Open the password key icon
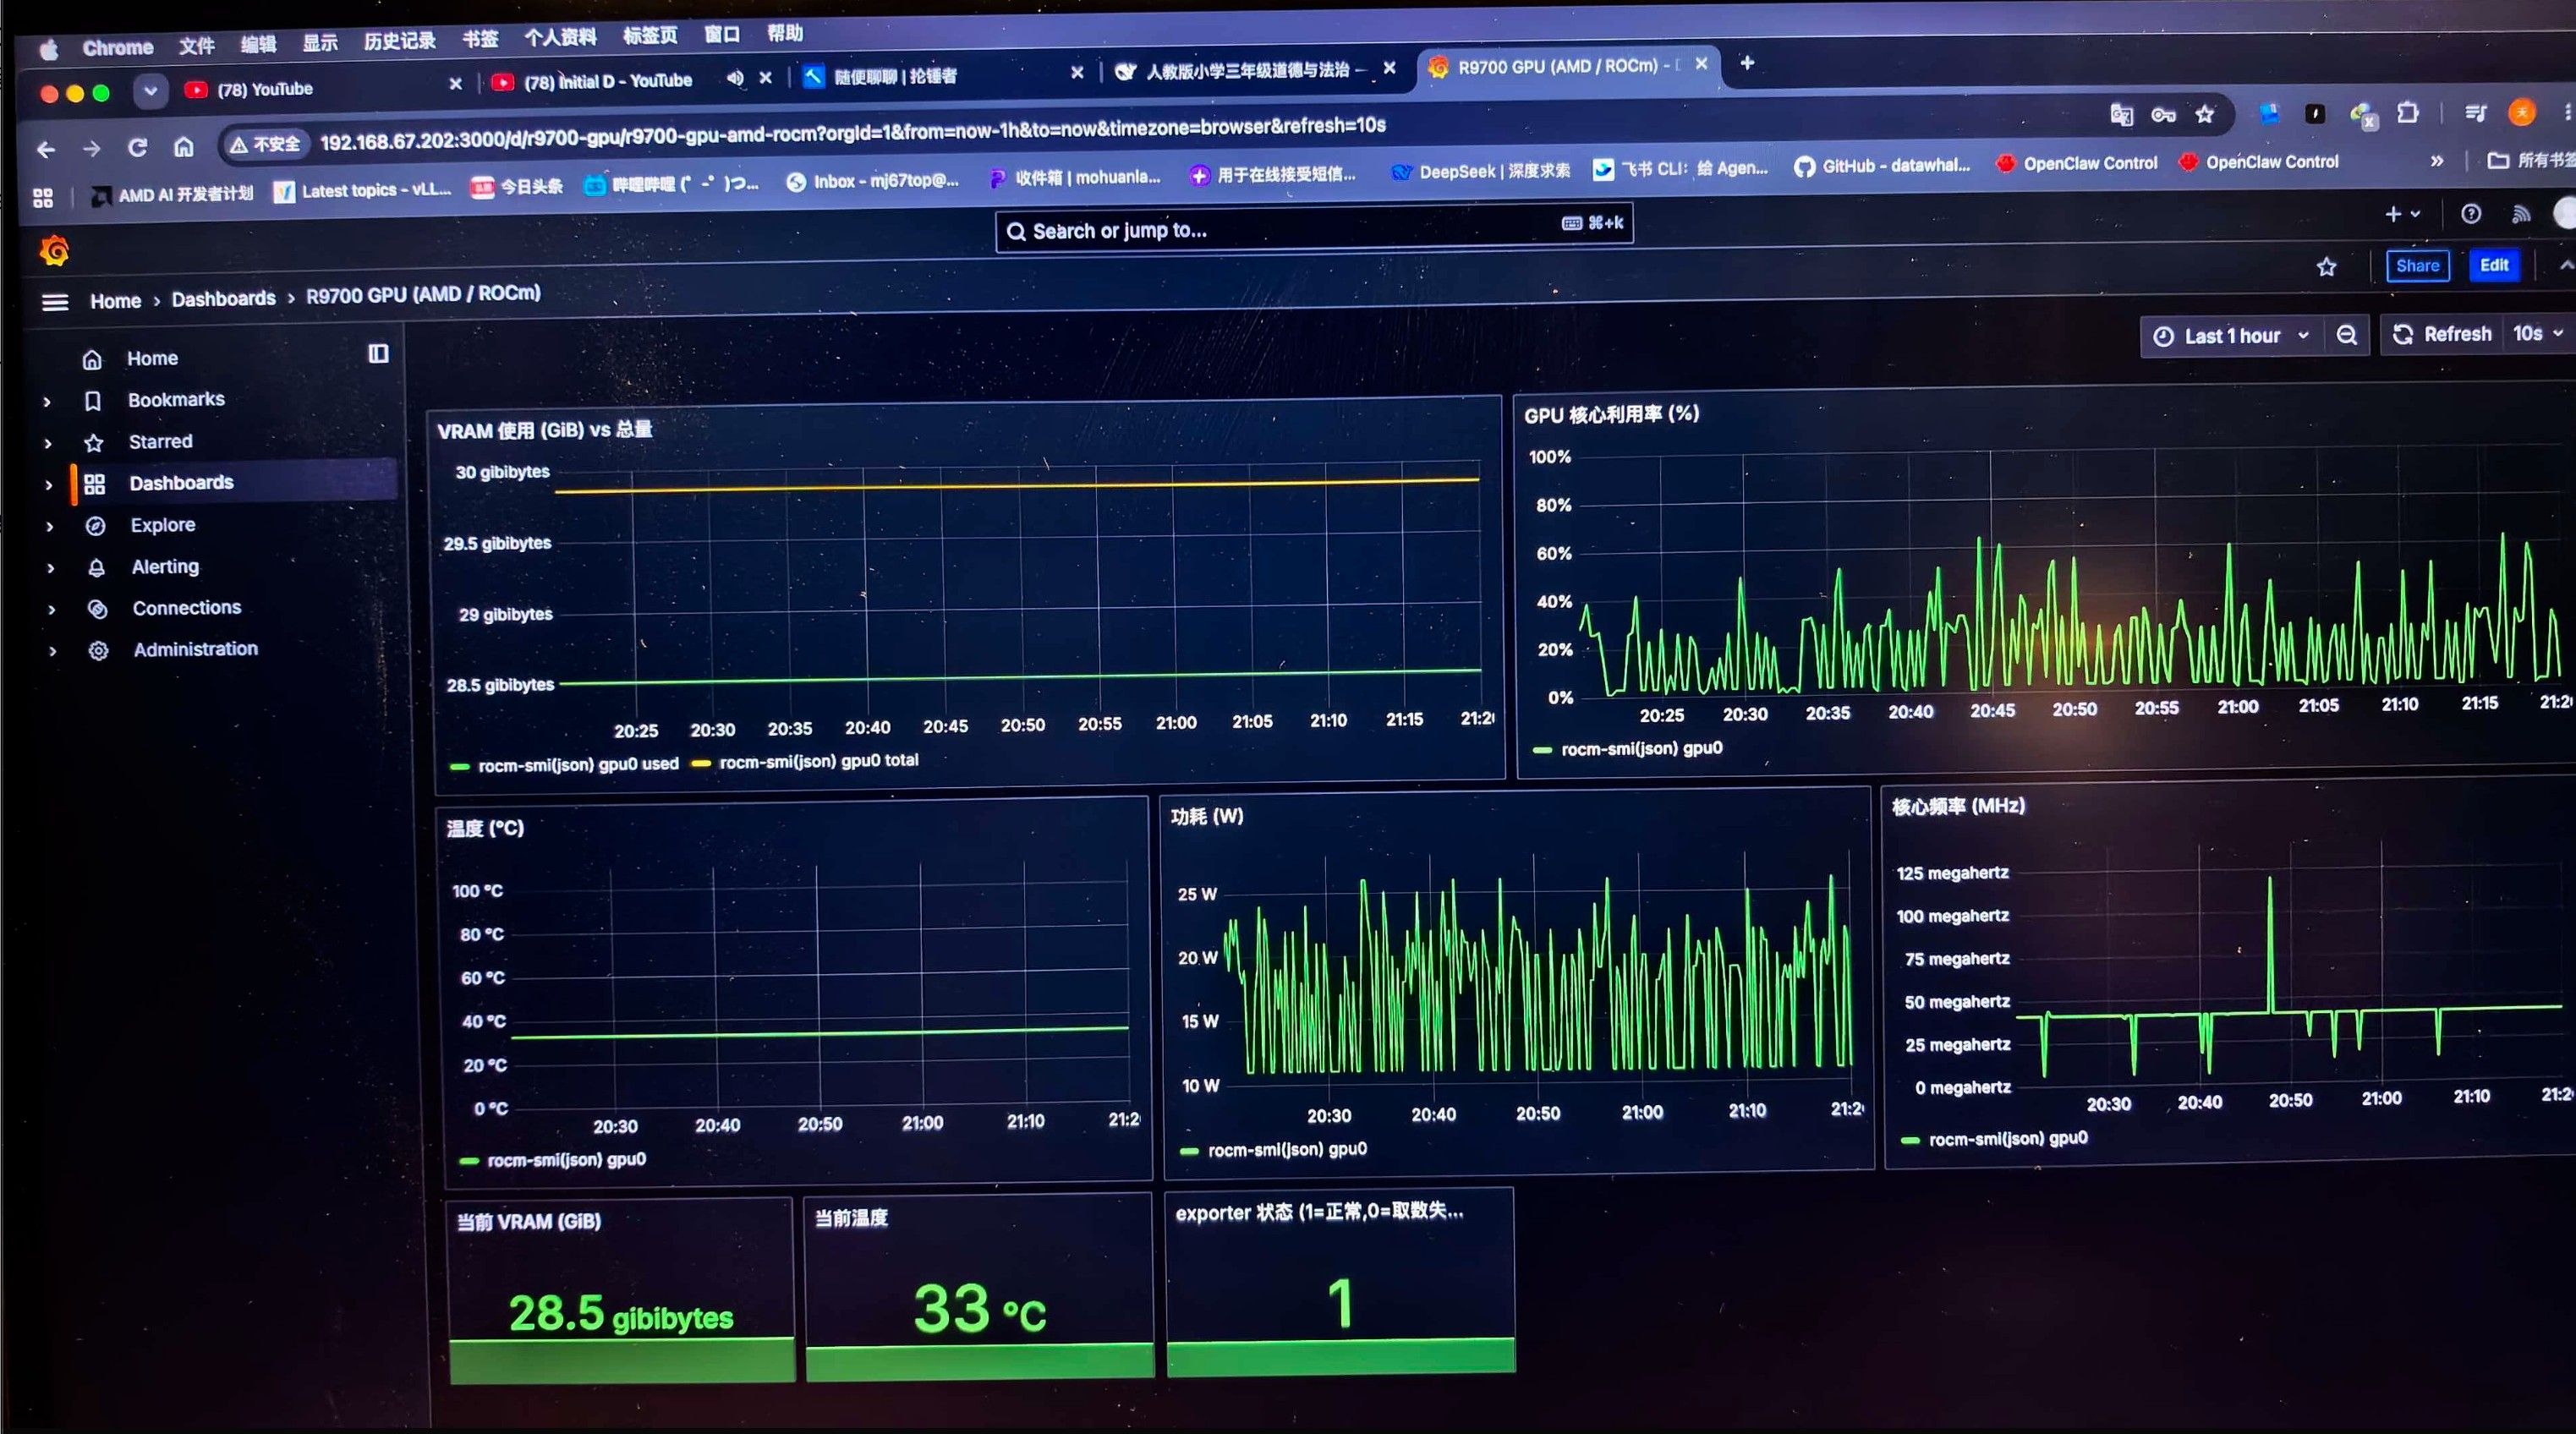 pos(2163,115)
